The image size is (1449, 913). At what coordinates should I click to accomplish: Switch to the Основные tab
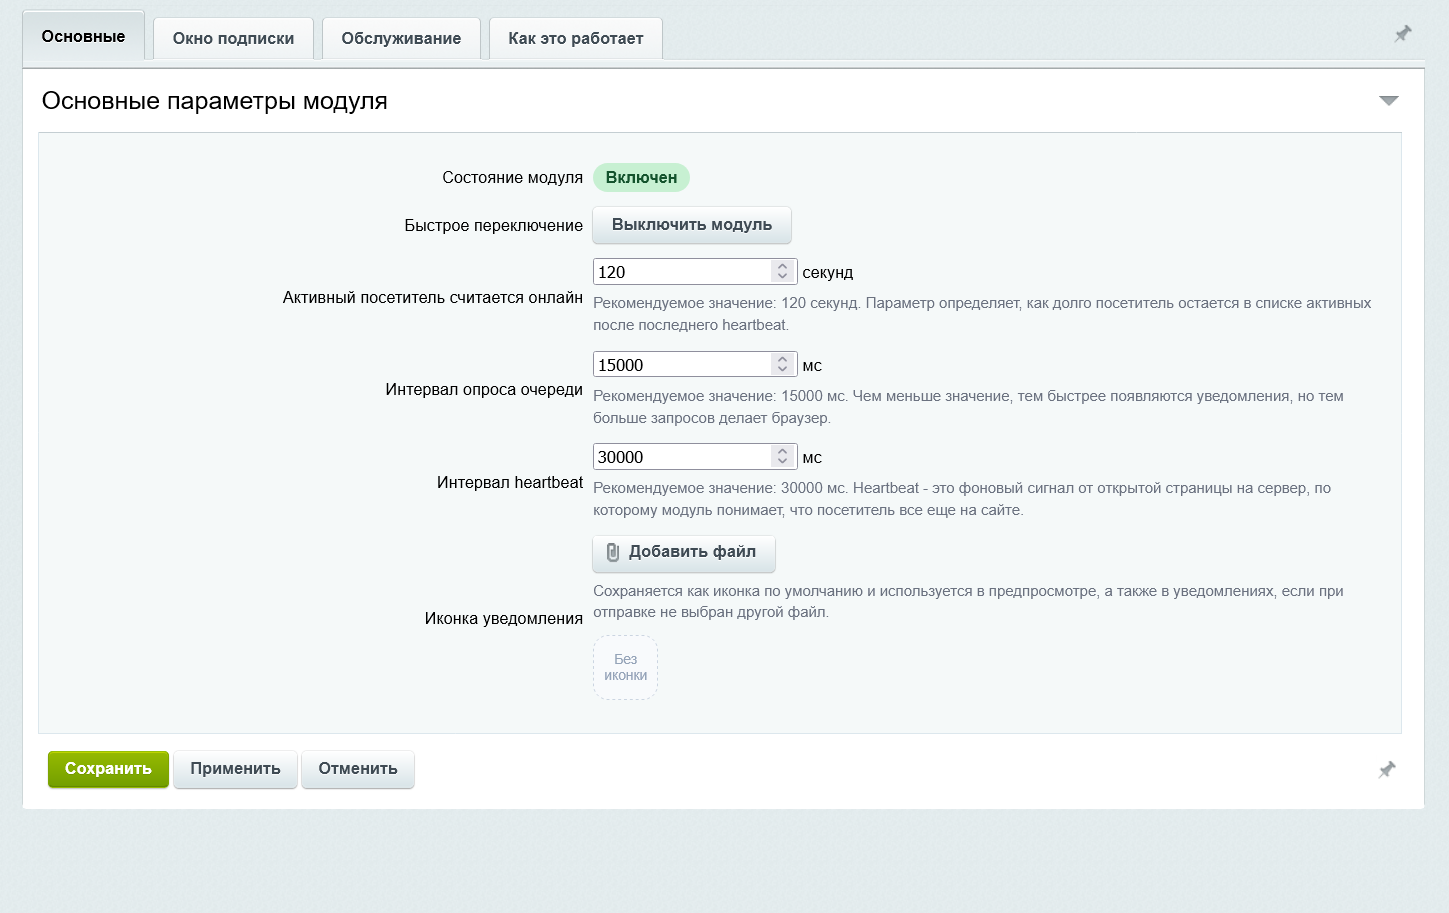83,37
